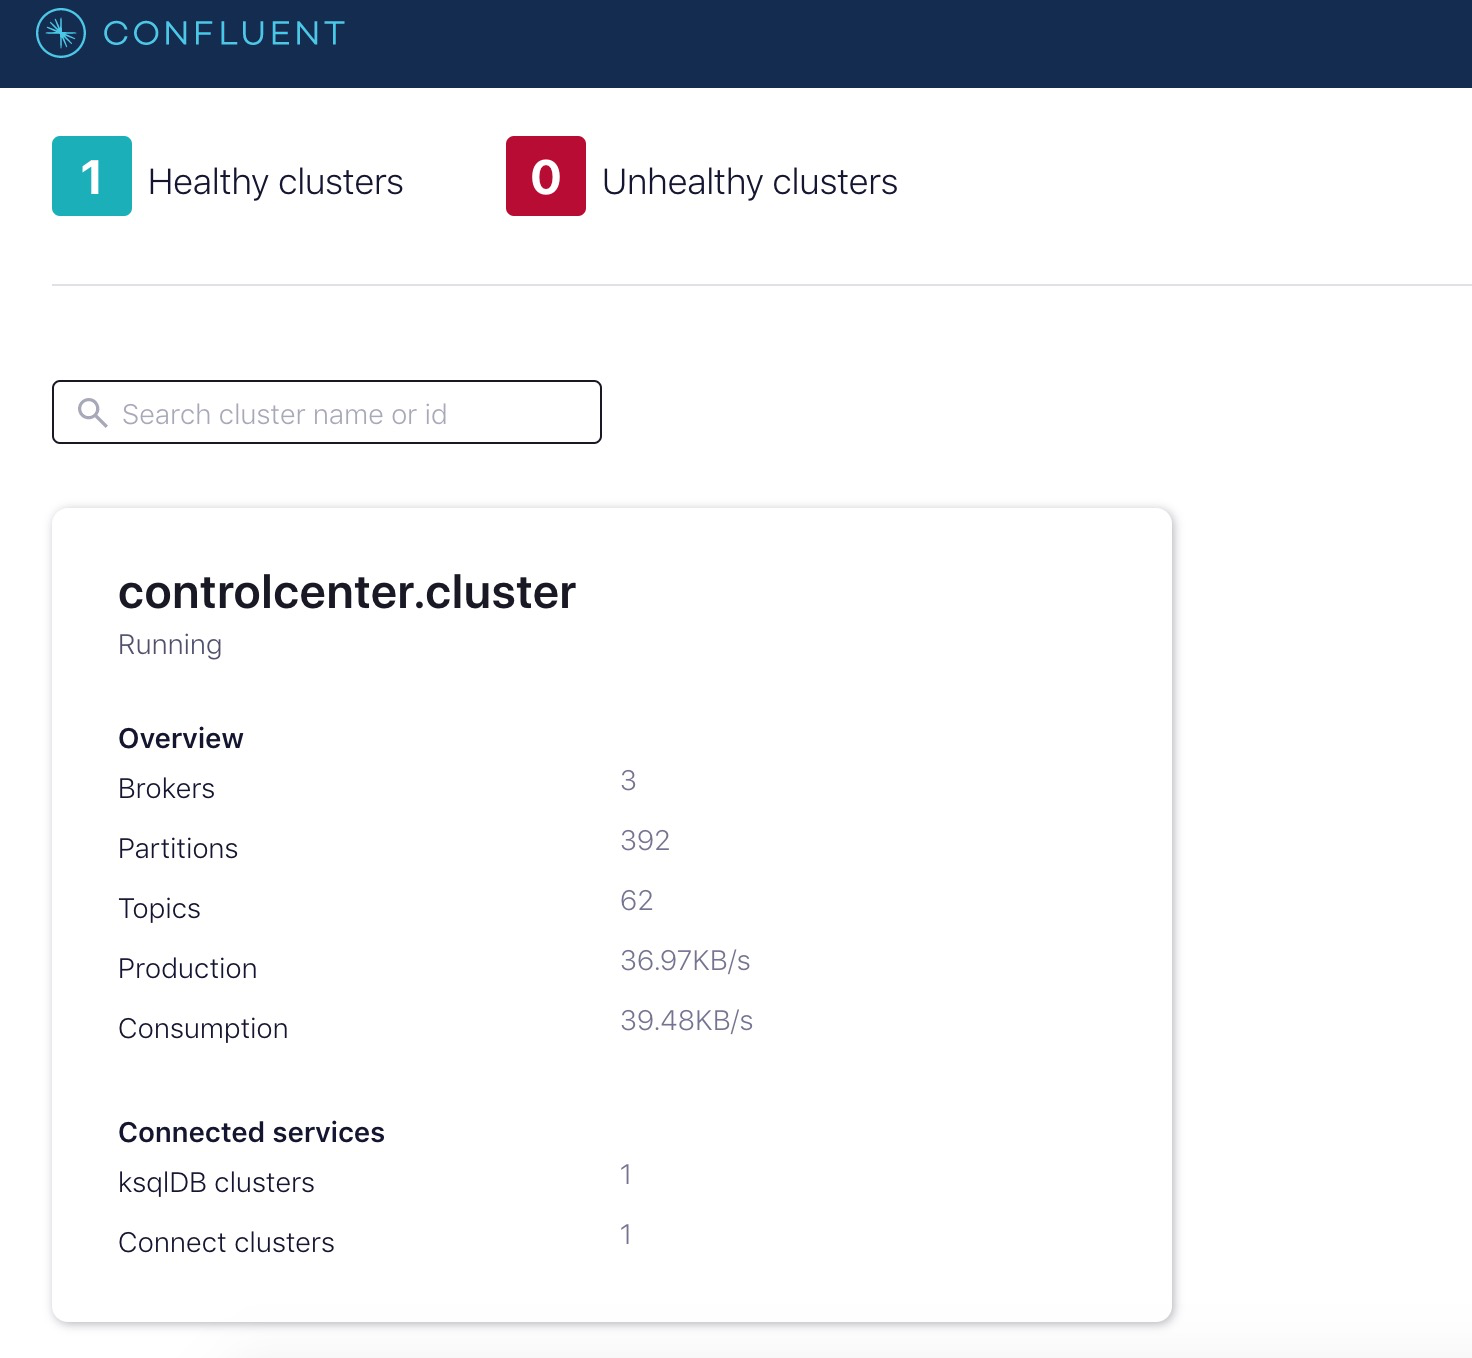Focus the Search cluster name or id field
1472x1358 pixels.
[x=327, y=412]
